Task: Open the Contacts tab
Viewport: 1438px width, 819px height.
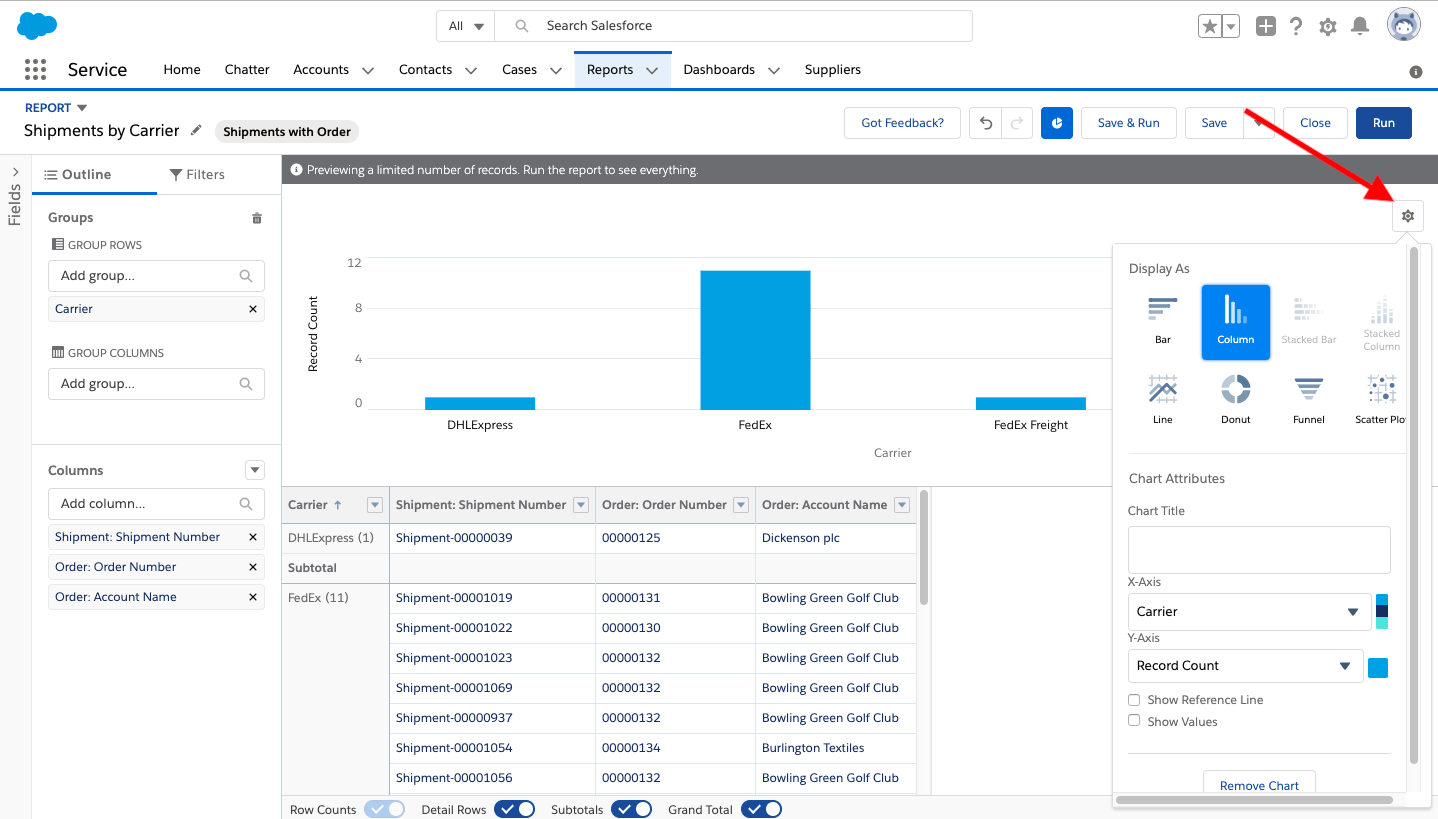Action: click(x=425, y=70)
